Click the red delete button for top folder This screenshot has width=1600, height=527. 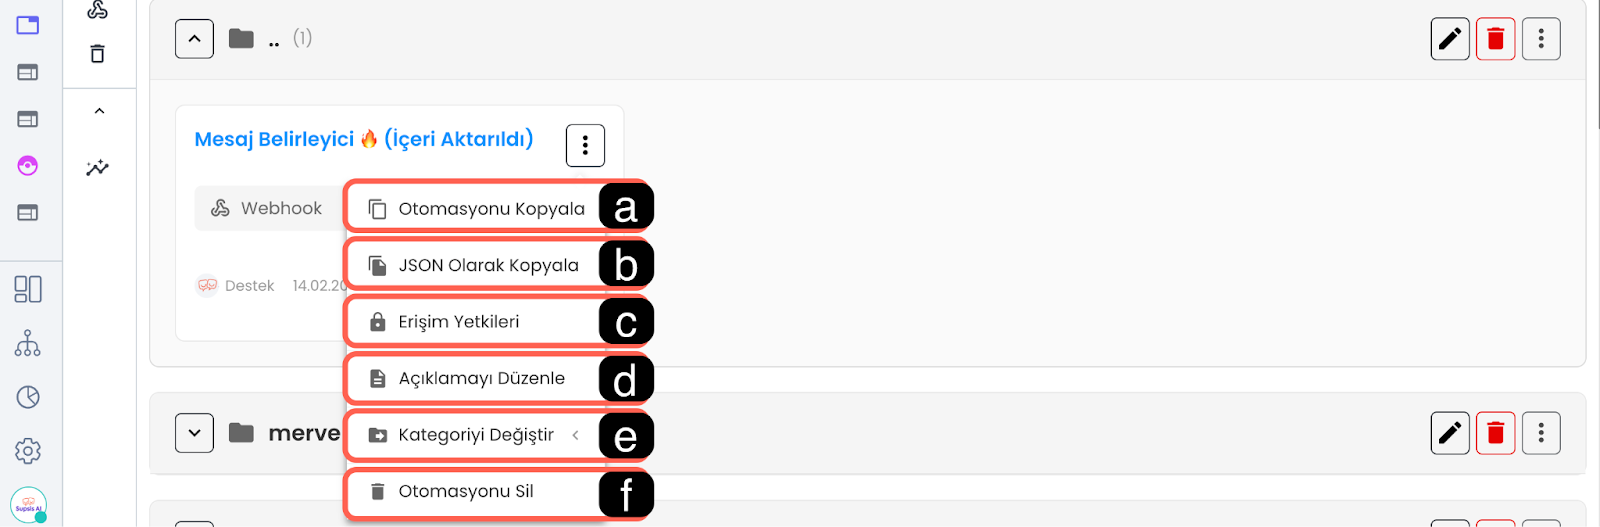pos(1495,39)
